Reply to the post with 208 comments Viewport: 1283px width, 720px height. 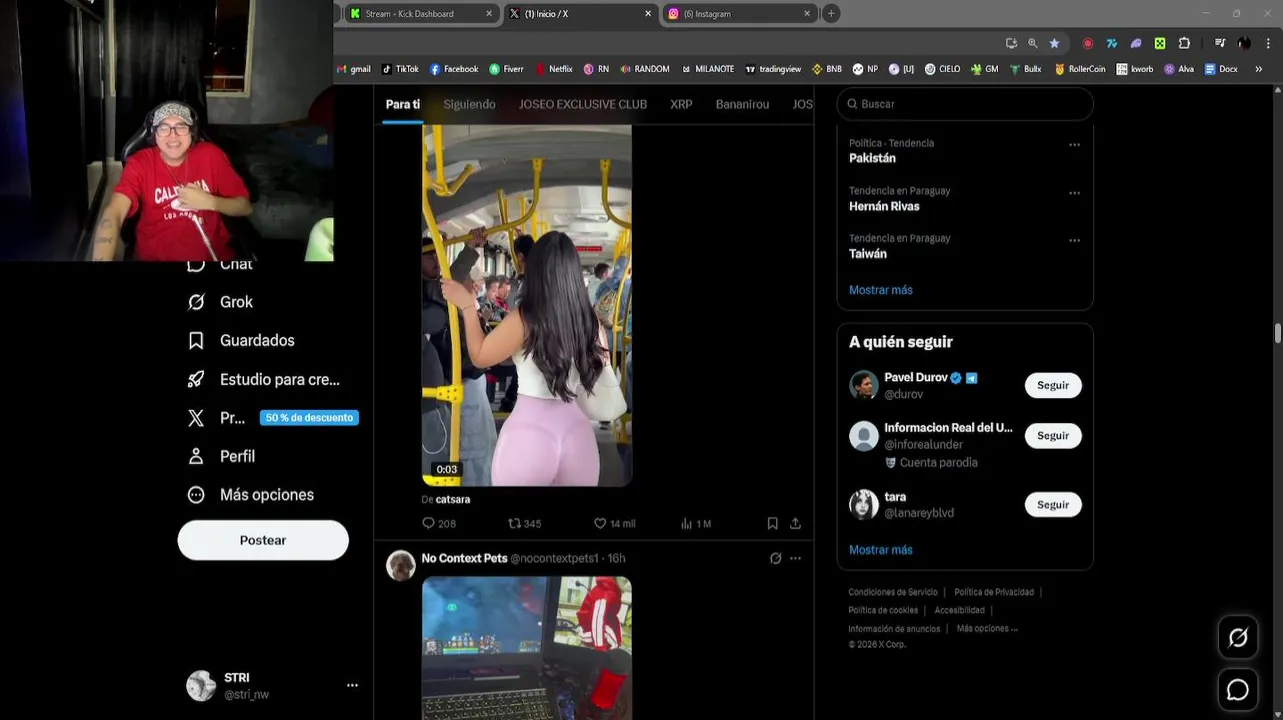pyautogui.click(x=439, y=523)
